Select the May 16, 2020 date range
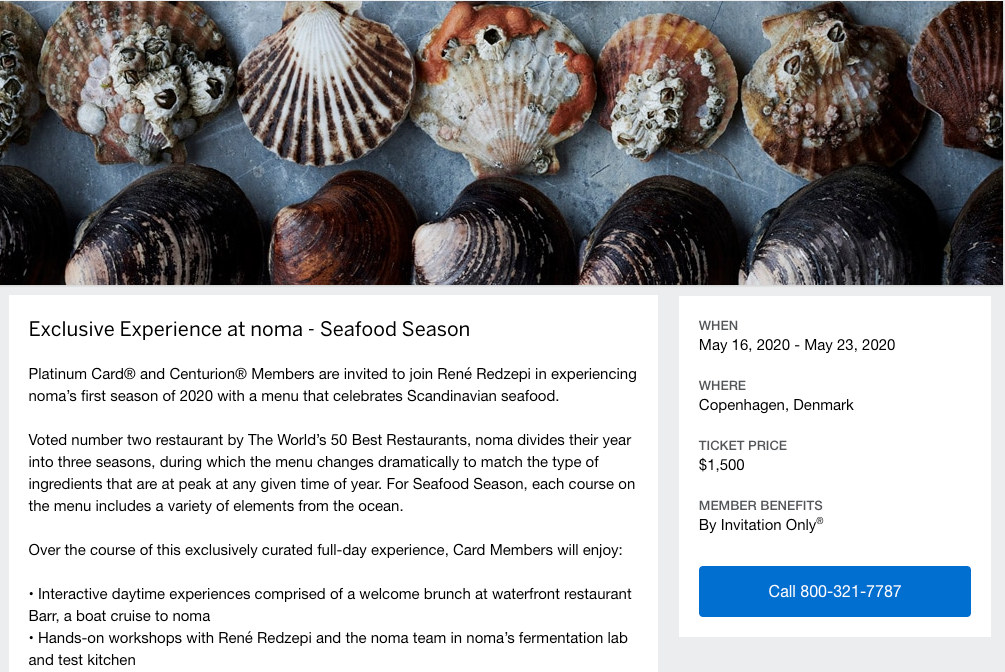 pos(796,345)
